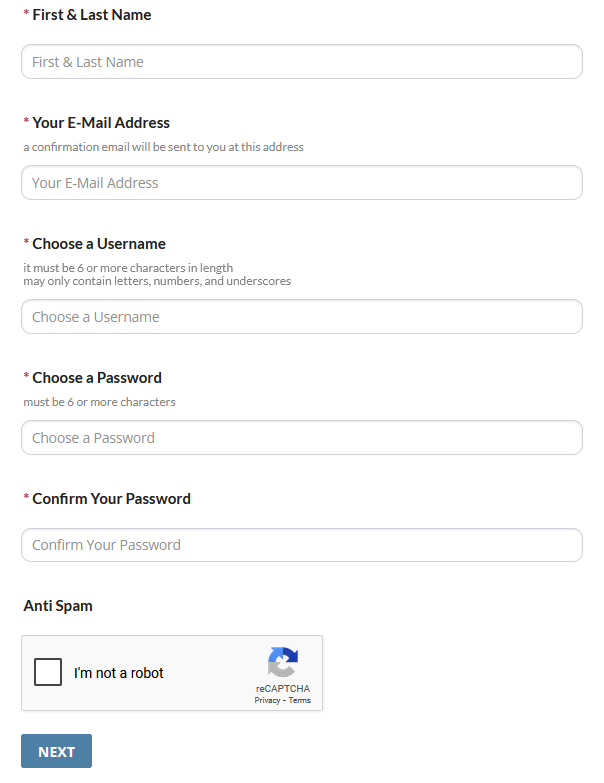Click into the E-Mail Address input

pos(301,183)
